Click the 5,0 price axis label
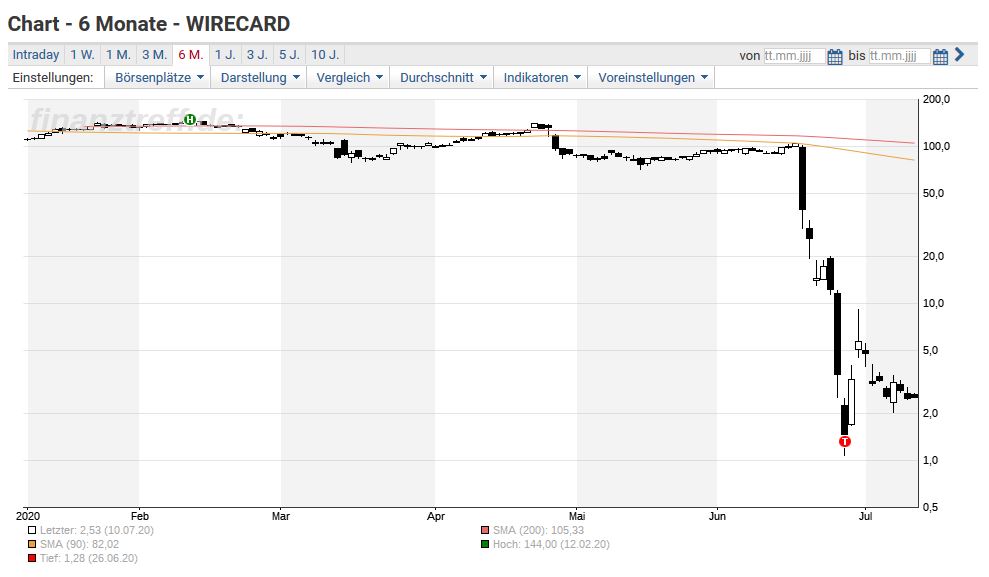Viewport: 989px width, 577px height. [931, 351]
